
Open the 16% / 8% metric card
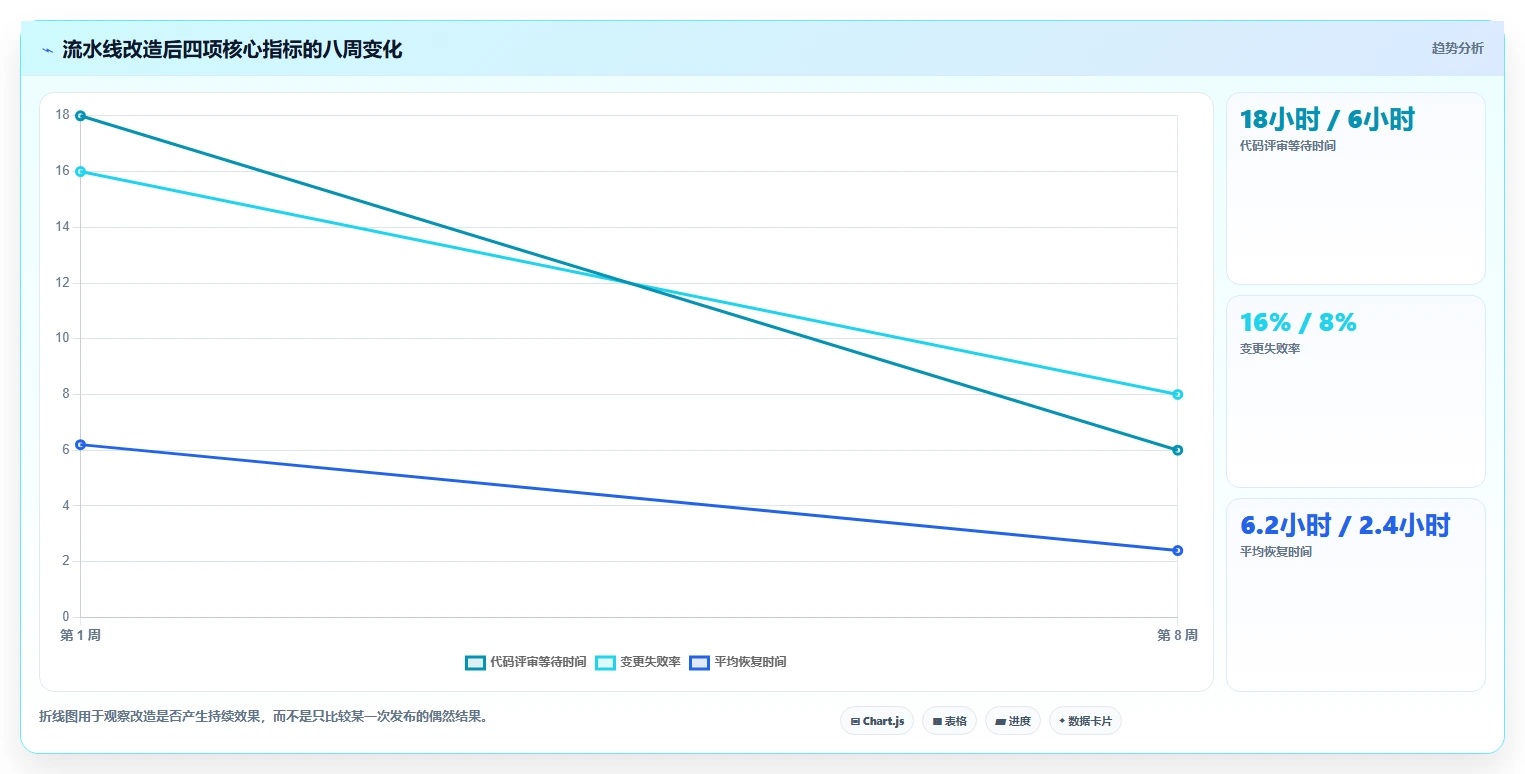1355,391
